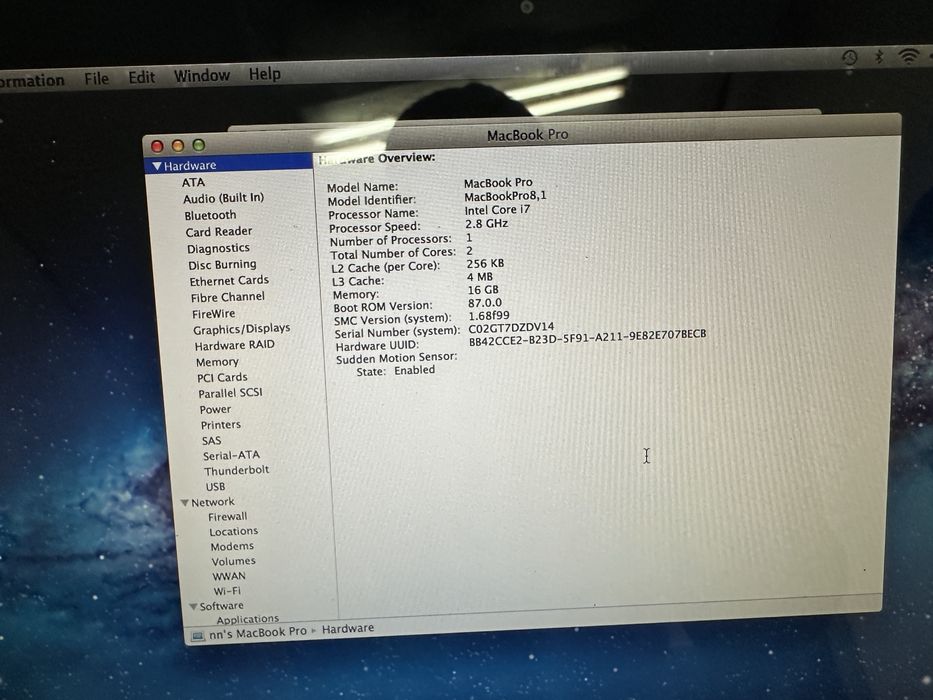Select PCI Cards in sidebar
Viewport: 933px width, 700px height.
[222, 377]
